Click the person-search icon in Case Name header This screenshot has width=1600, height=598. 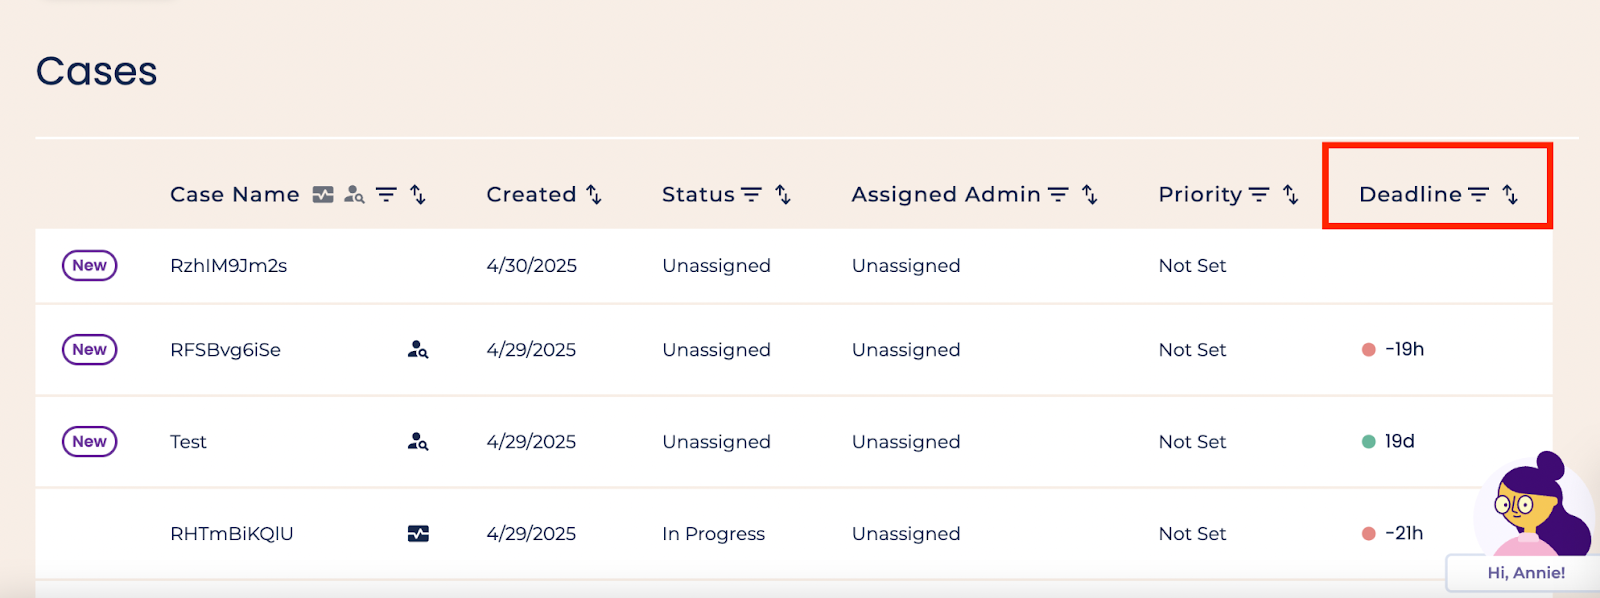(x=354, y=195)
